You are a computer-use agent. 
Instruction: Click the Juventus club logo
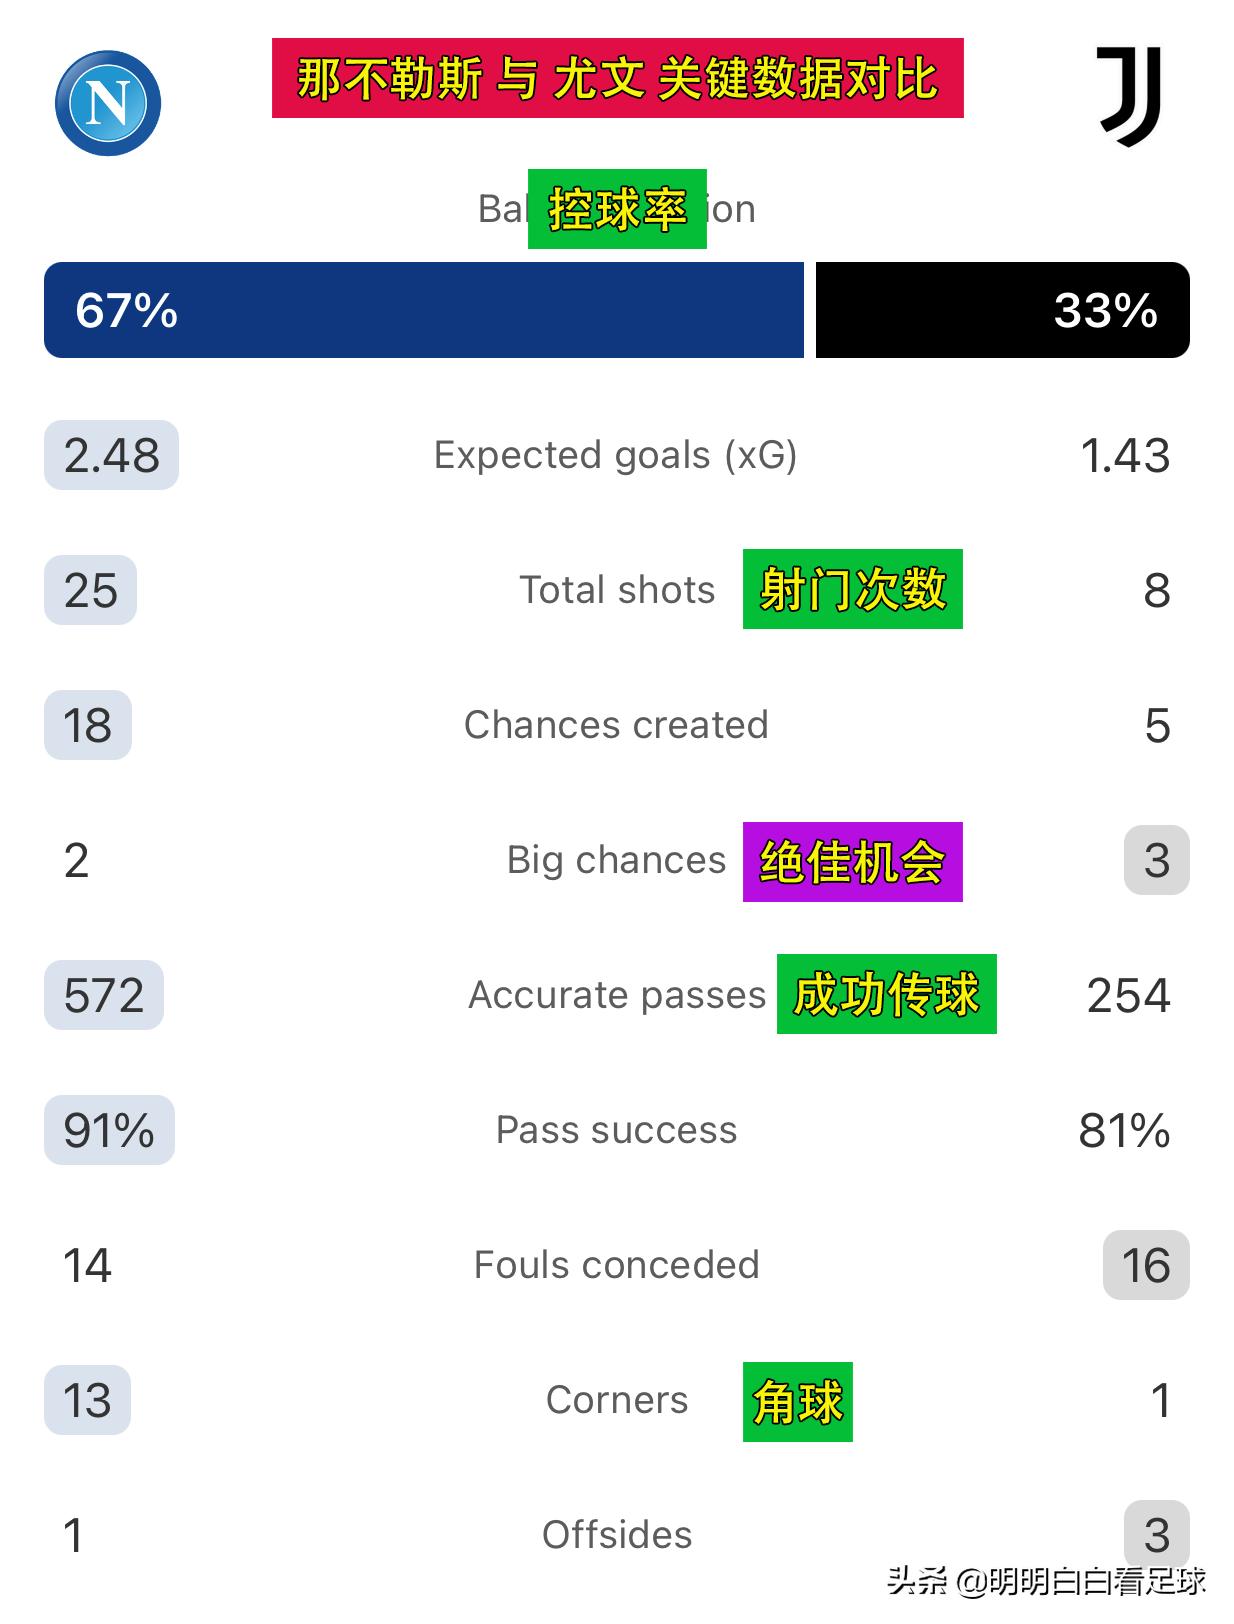point(1130,97)
